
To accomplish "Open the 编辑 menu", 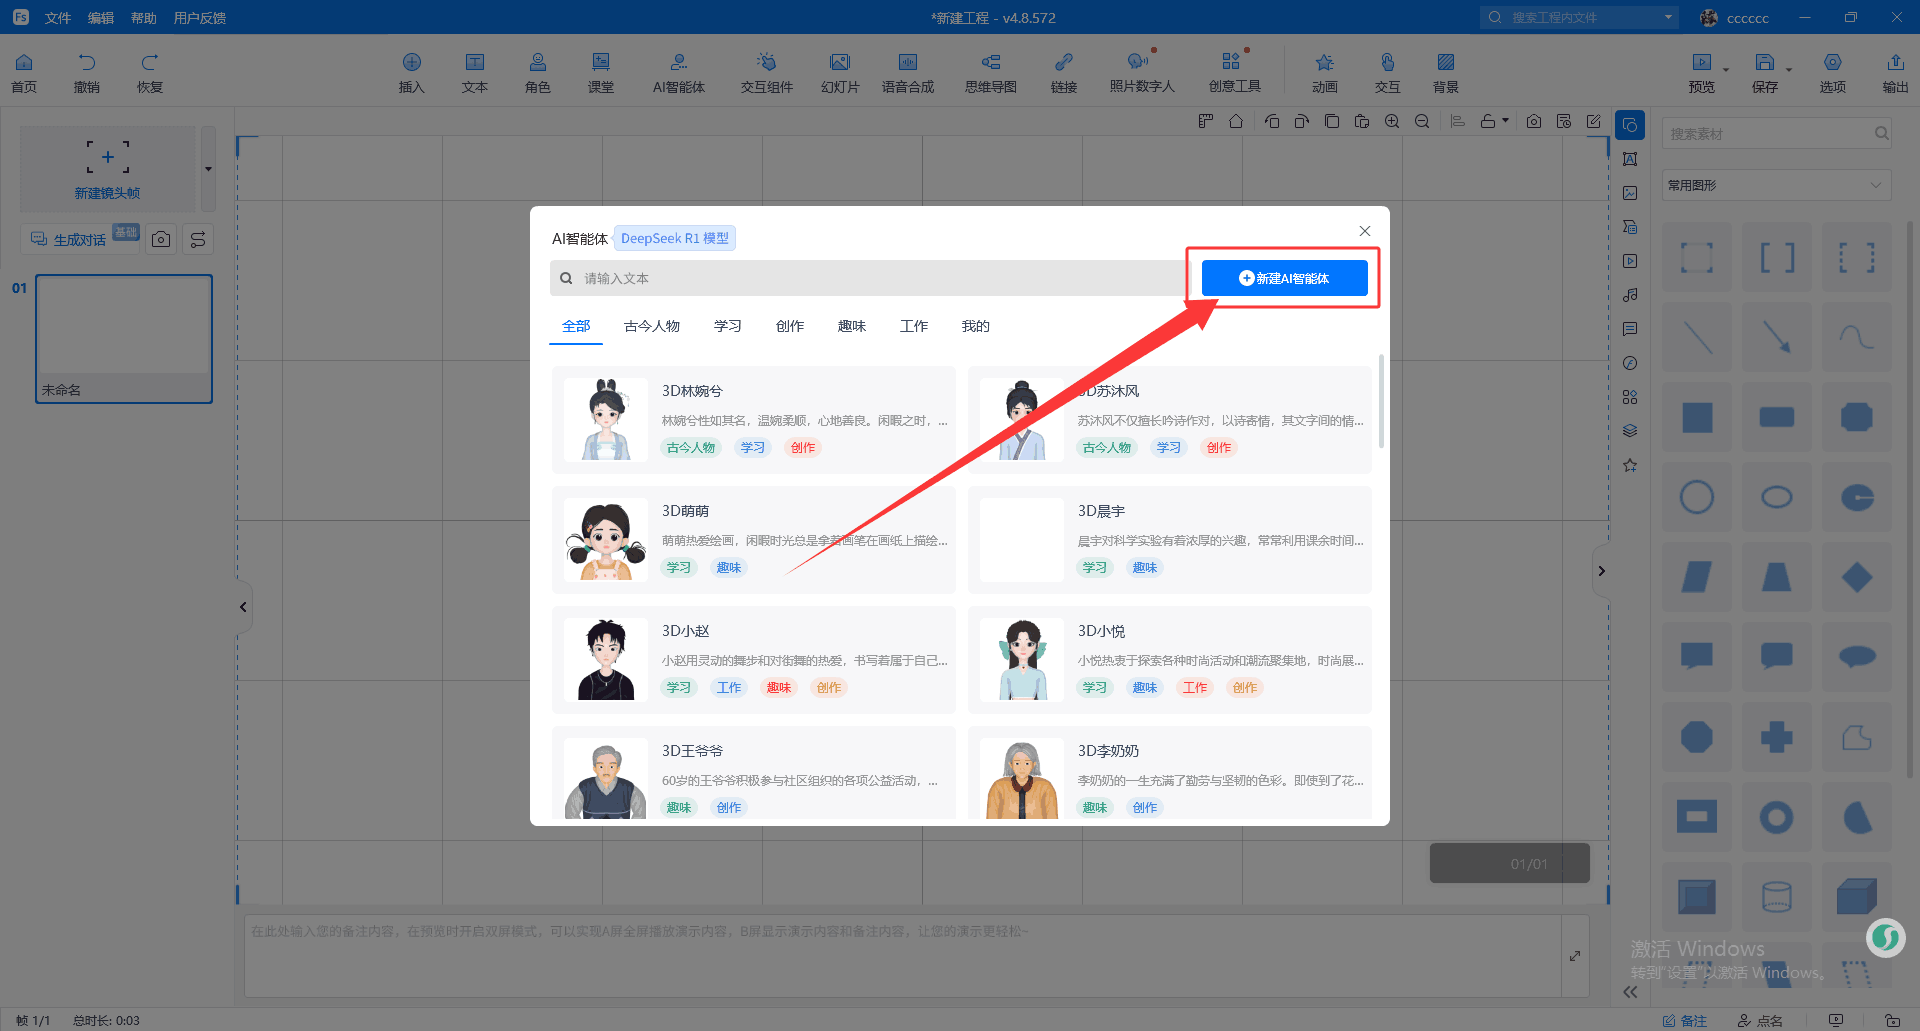I will (x=100, y=18).
